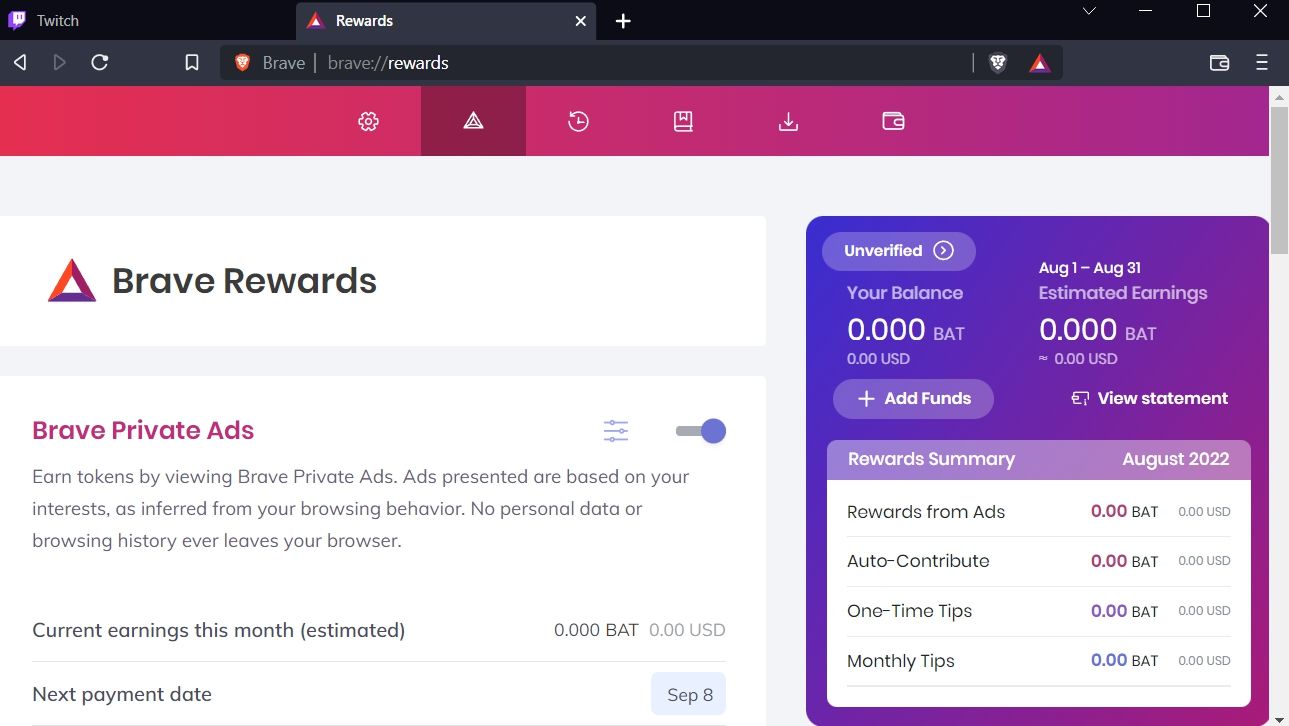
Task: Maximize the Brave browser window
Action: 1204,12
